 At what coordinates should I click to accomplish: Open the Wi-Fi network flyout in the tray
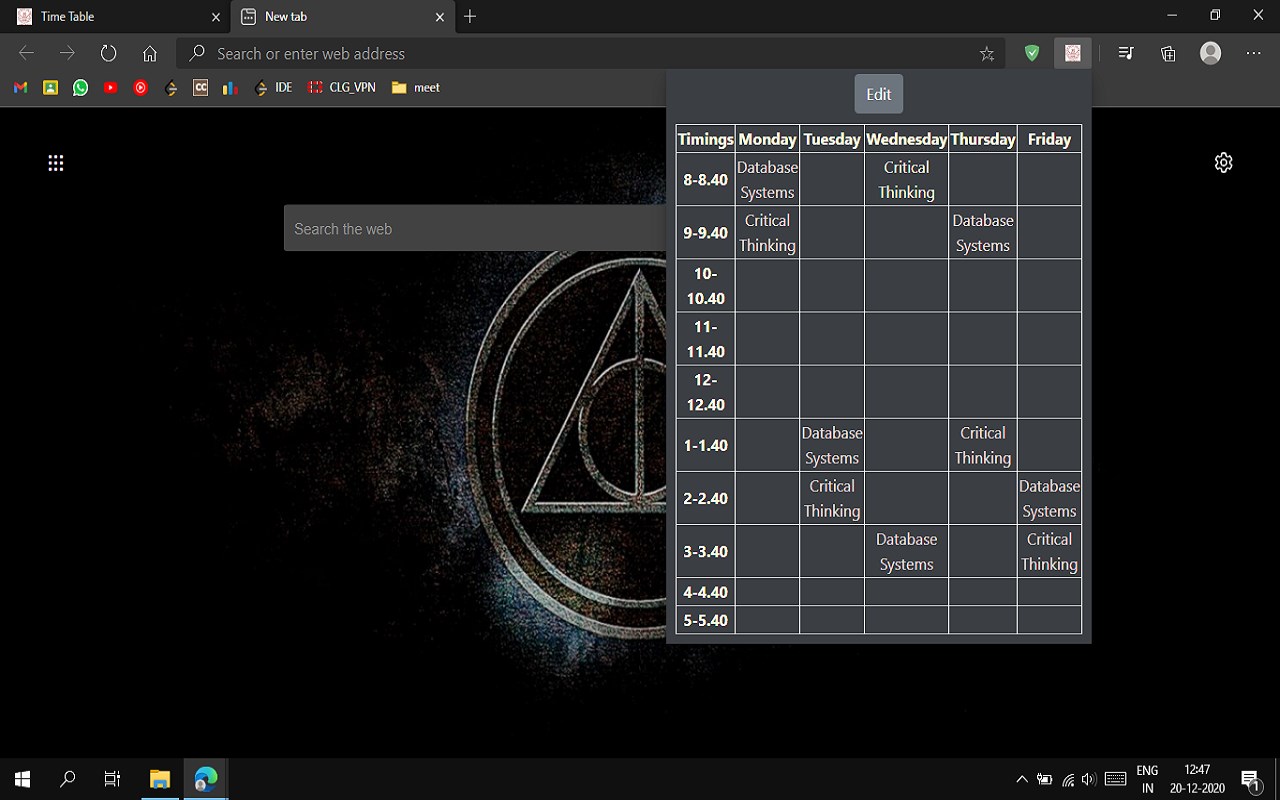pos(1068,779)
